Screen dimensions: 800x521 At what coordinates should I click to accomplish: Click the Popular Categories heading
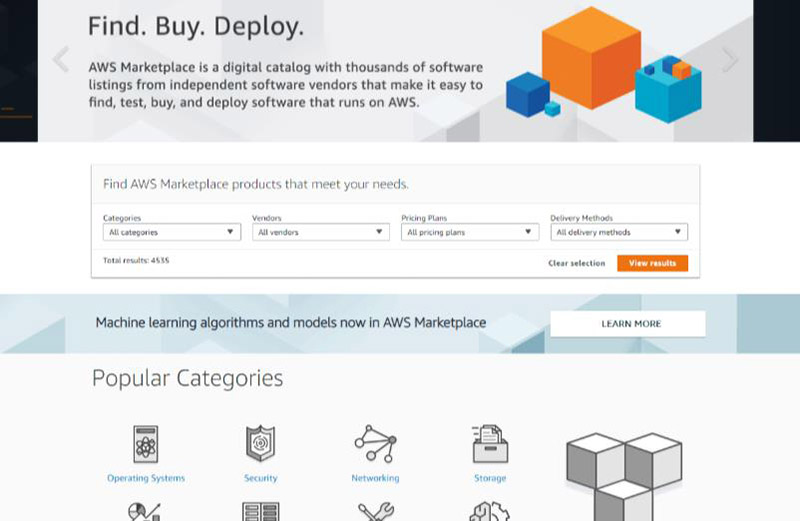[187, 378]
